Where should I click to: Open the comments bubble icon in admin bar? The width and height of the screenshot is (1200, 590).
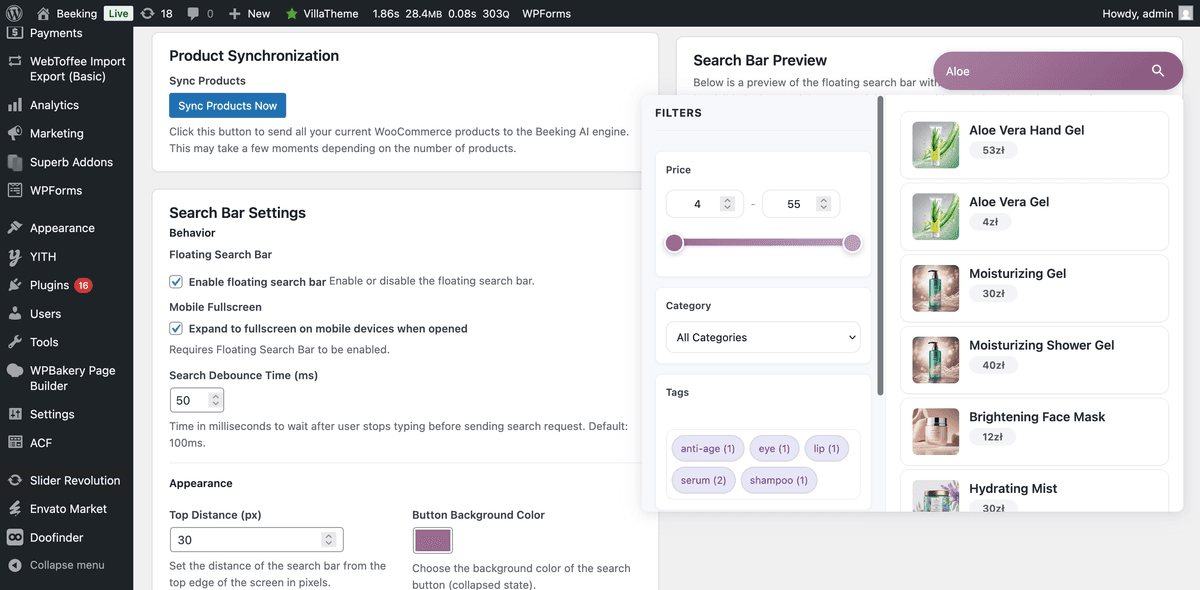click(194, 14)
